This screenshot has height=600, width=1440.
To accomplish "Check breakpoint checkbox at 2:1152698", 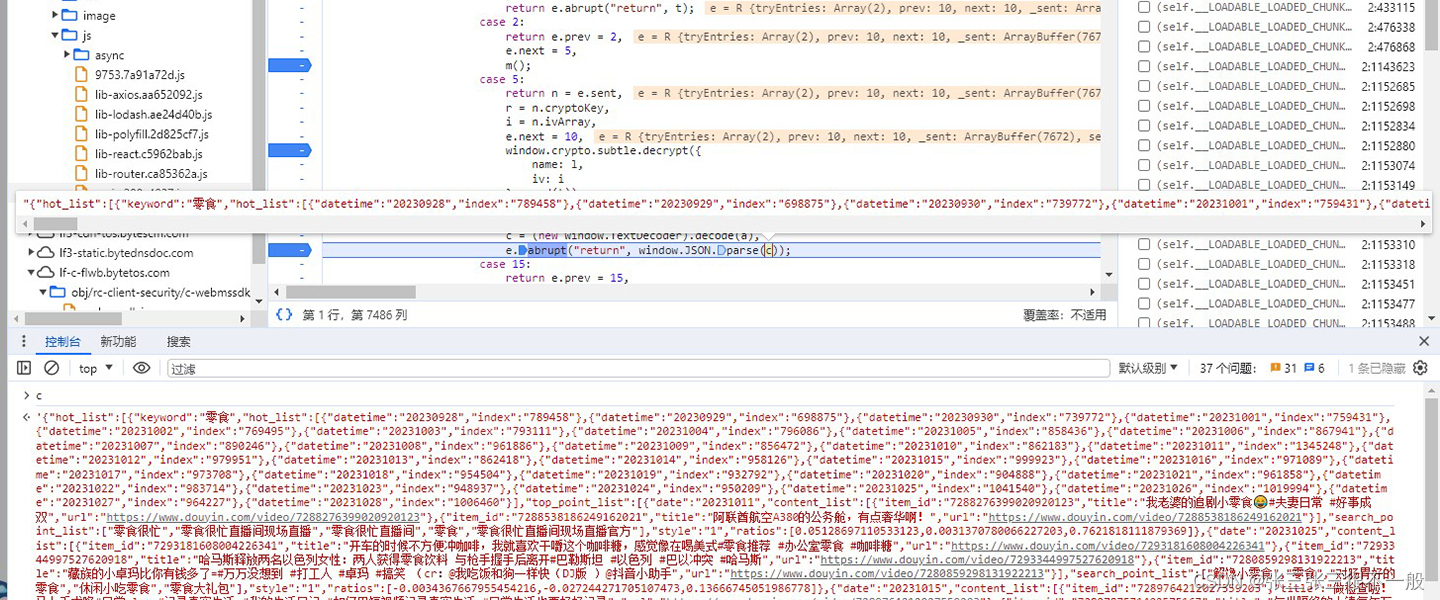I will 1143,106.
